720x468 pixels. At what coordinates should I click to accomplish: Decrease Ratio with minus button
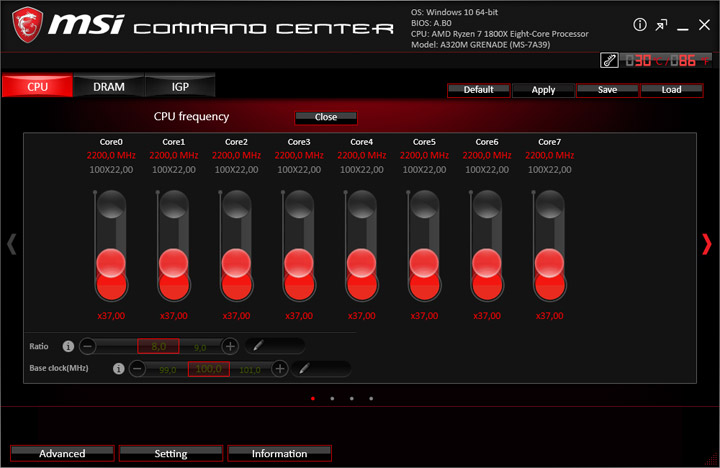pyautogui.click(x=88, y=346)
